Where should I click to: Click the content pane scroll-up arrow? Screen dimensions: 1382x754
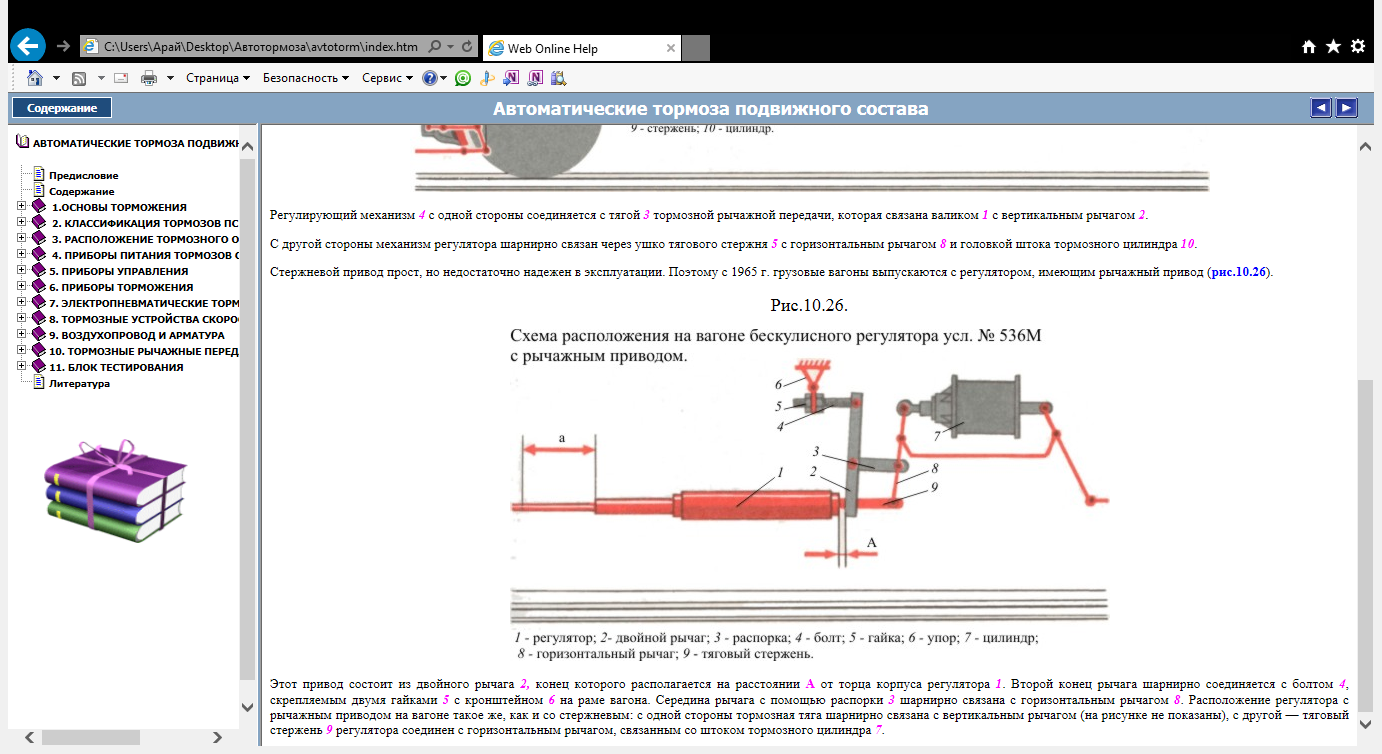1365,148
